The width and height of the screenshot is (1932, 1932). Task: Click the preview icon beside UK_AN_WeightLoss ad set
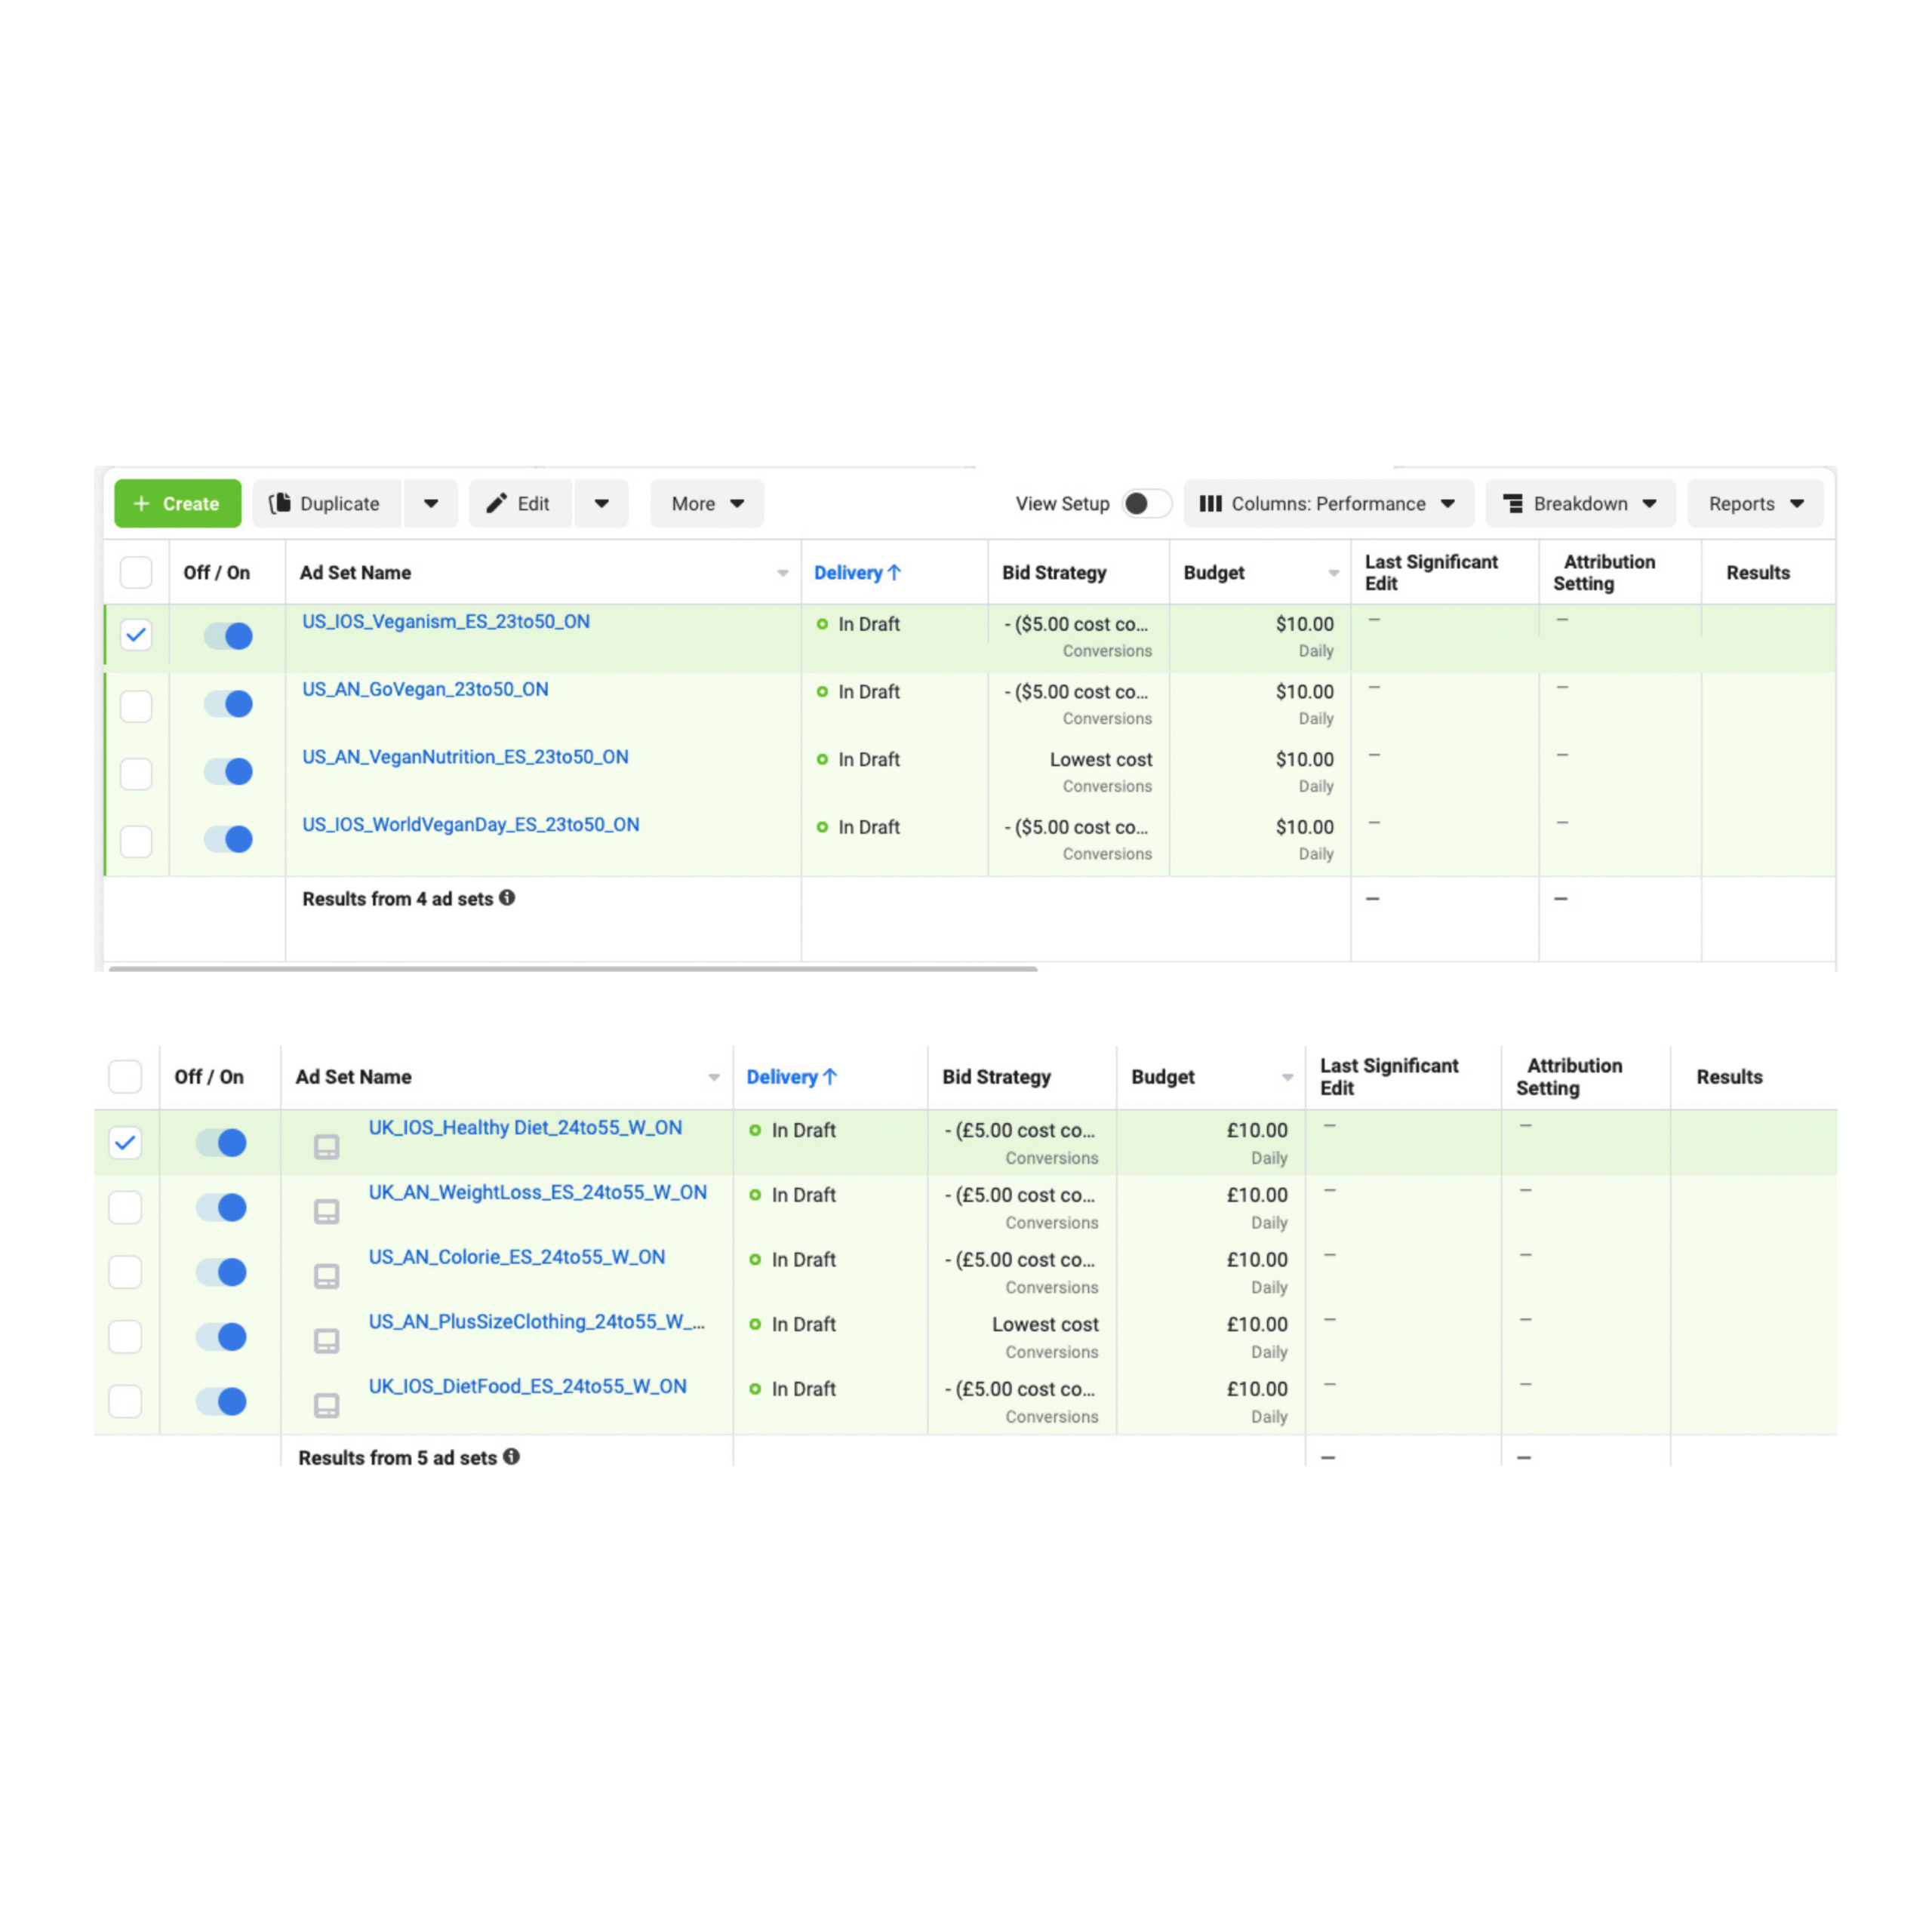[326, 1211]
